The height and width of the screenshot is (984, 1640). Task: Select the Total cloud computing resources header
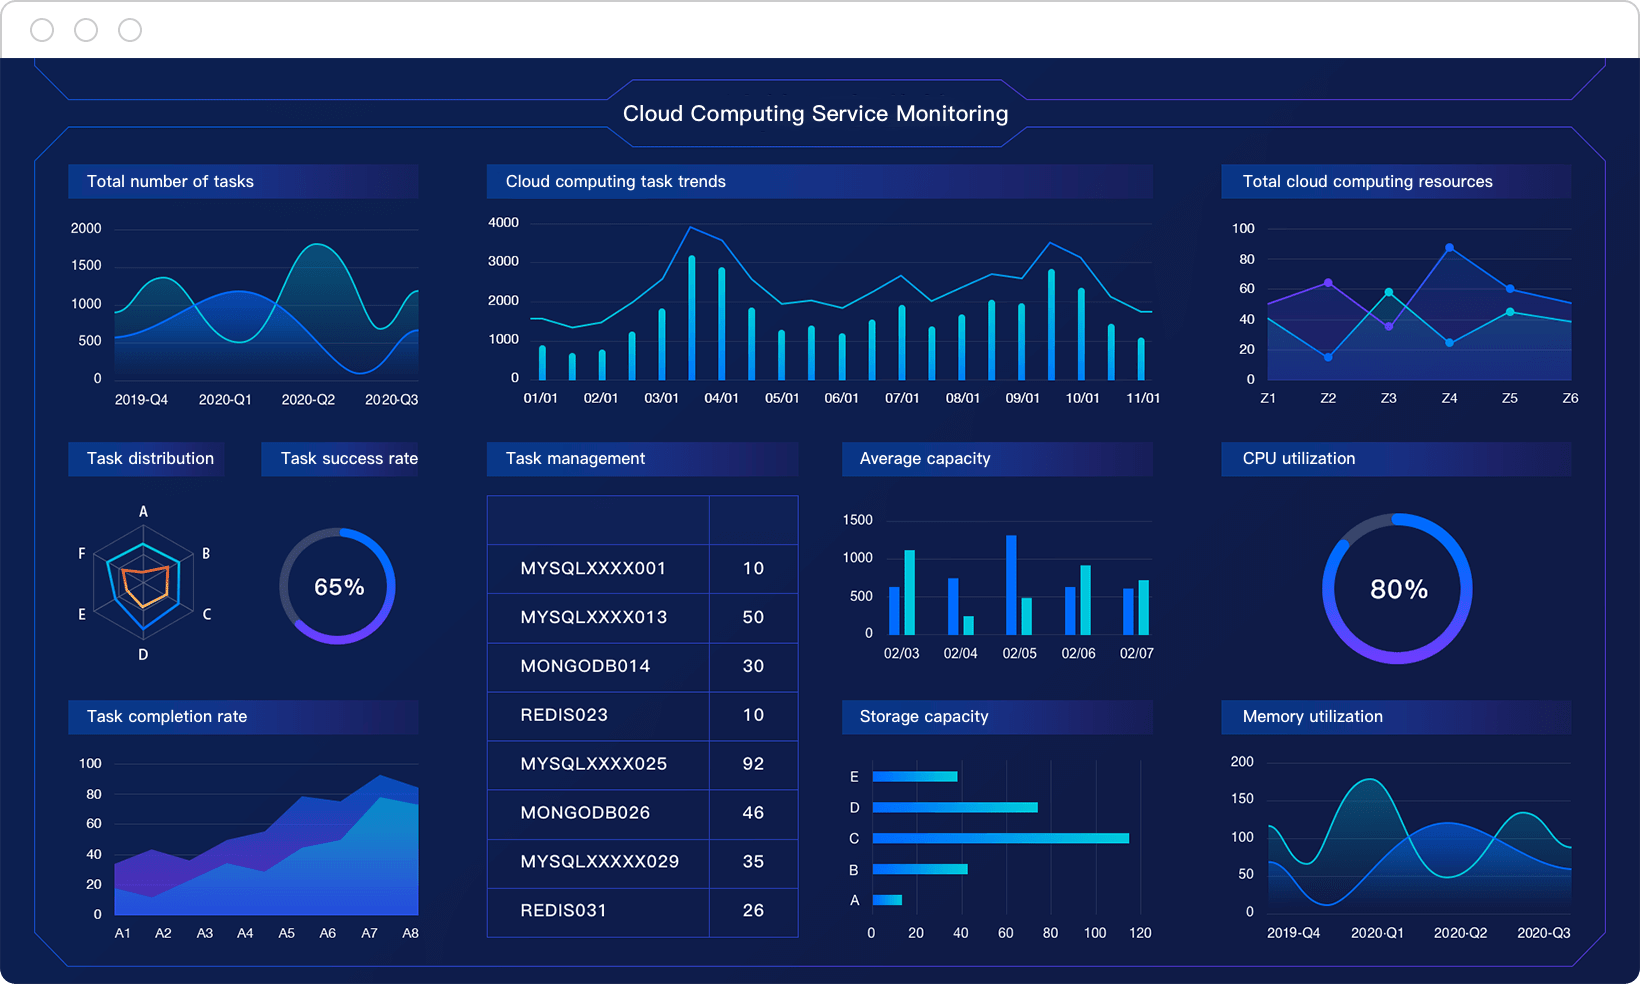point(1396,181)
